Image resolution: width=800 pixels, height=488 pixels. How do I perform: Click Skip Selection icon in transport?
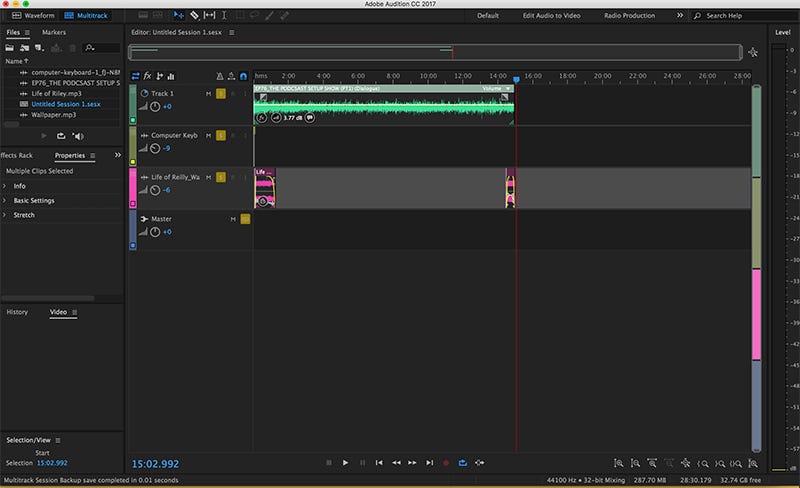(480, 462)
